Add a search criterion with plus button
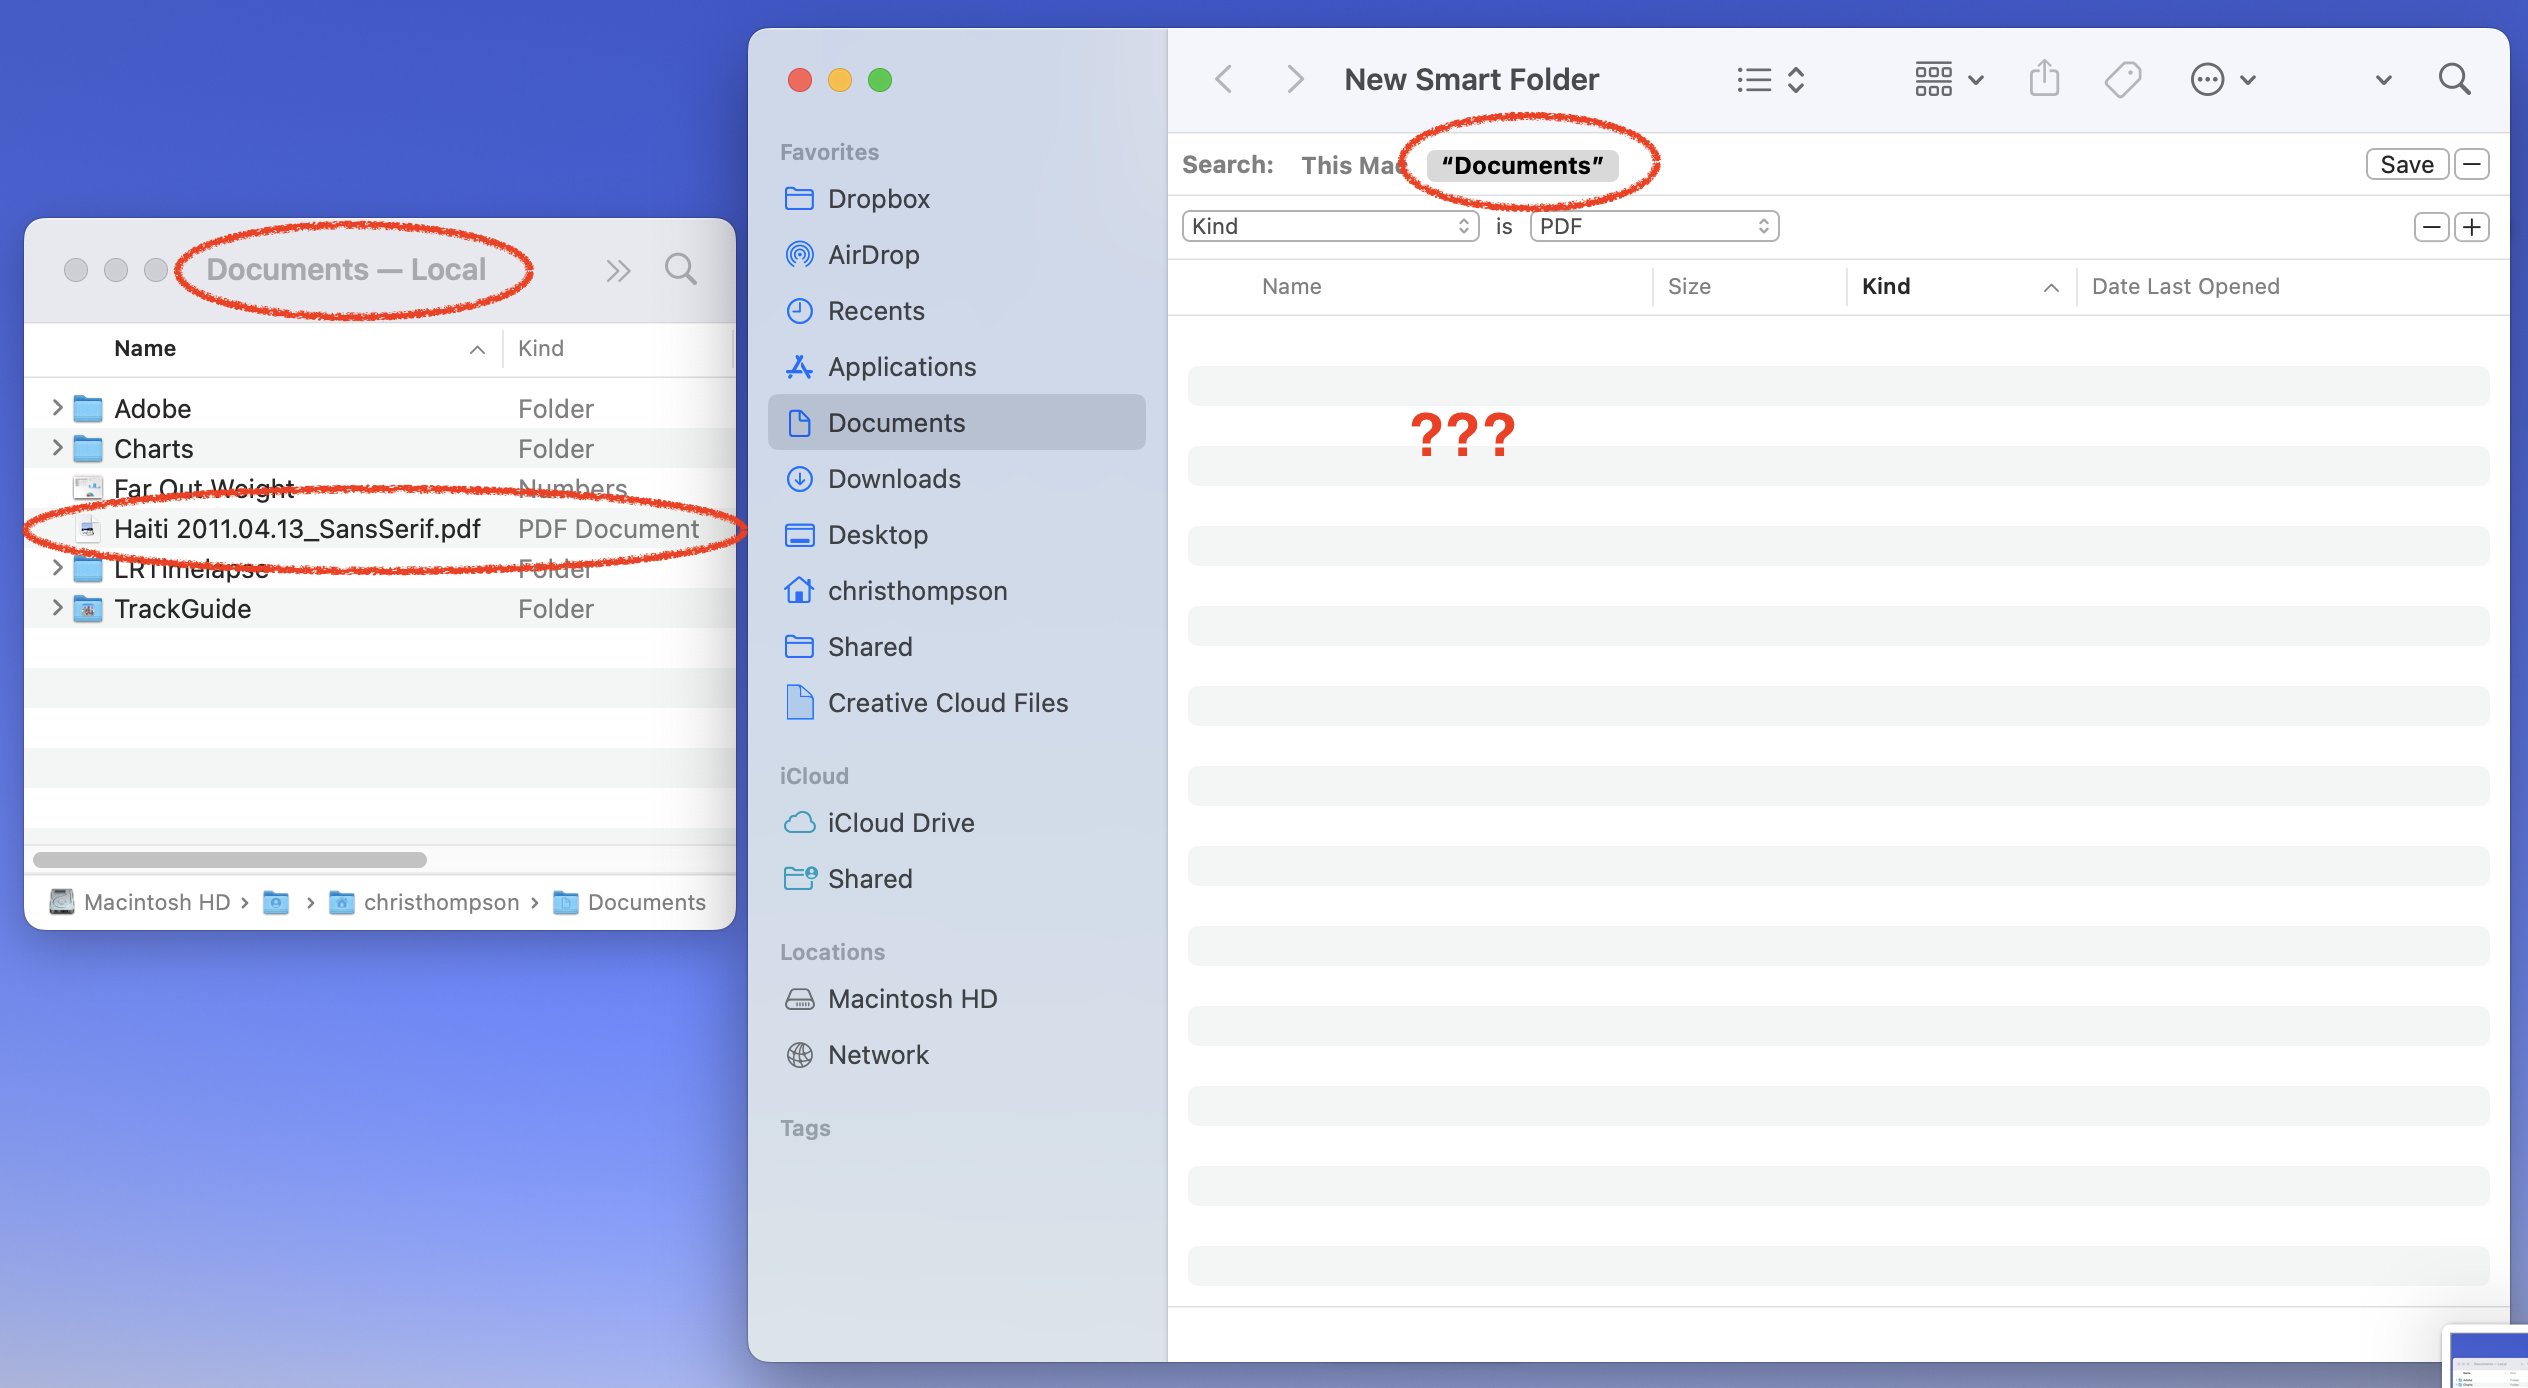Viewport: 2528px width, 1388px height. point(2472,227)
